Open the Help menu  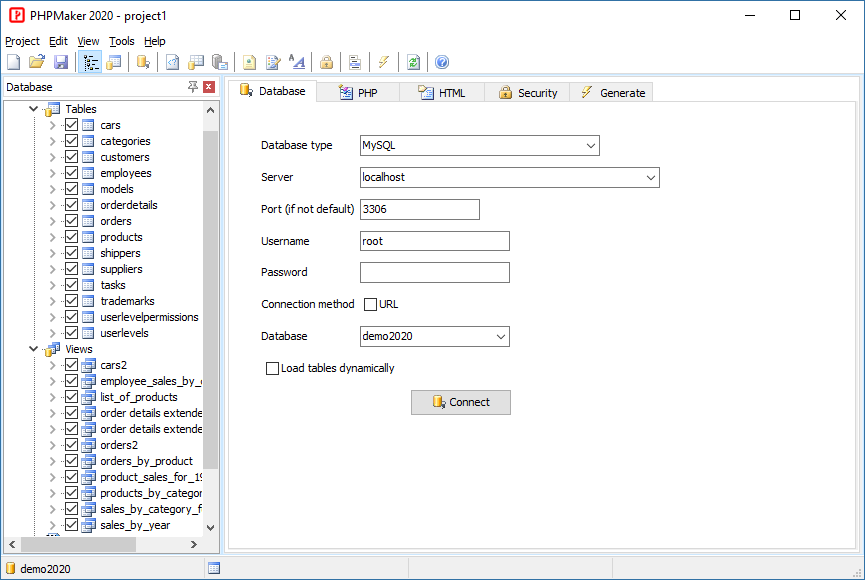point(154,41)
